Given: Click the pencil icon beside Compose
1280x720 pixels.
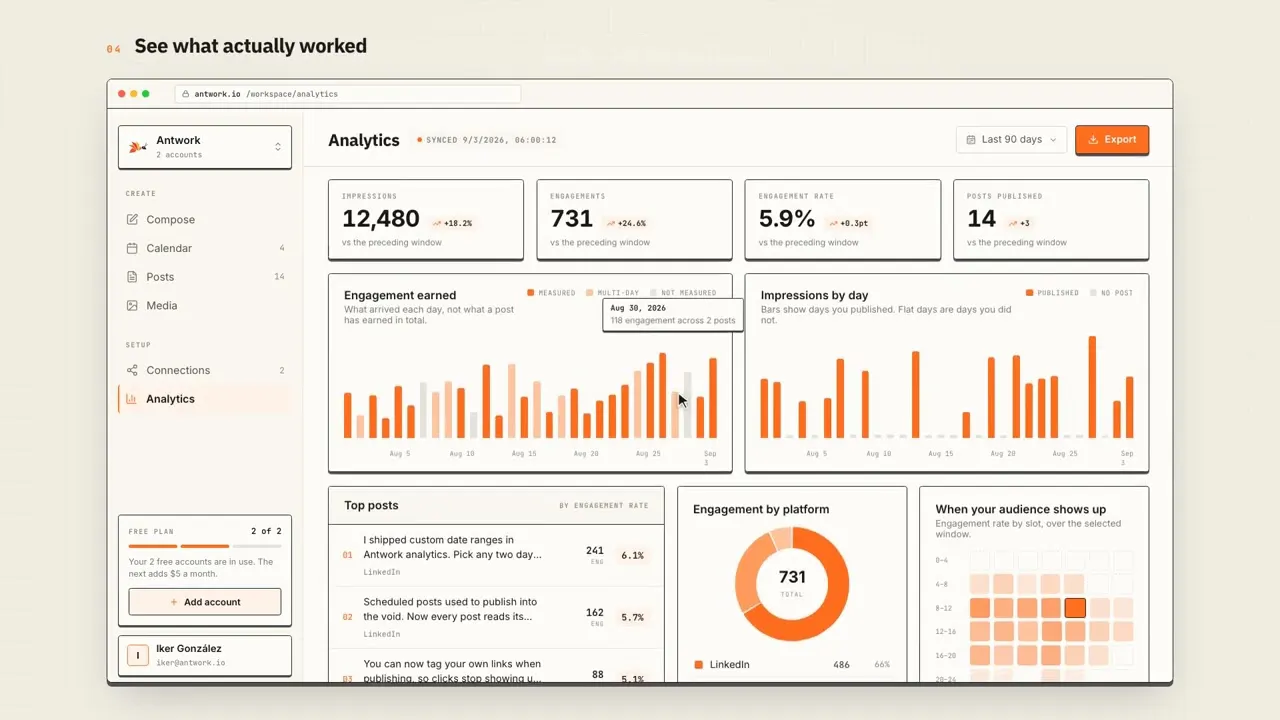Looking at the screenshot, I should click(x=133, y=220).
